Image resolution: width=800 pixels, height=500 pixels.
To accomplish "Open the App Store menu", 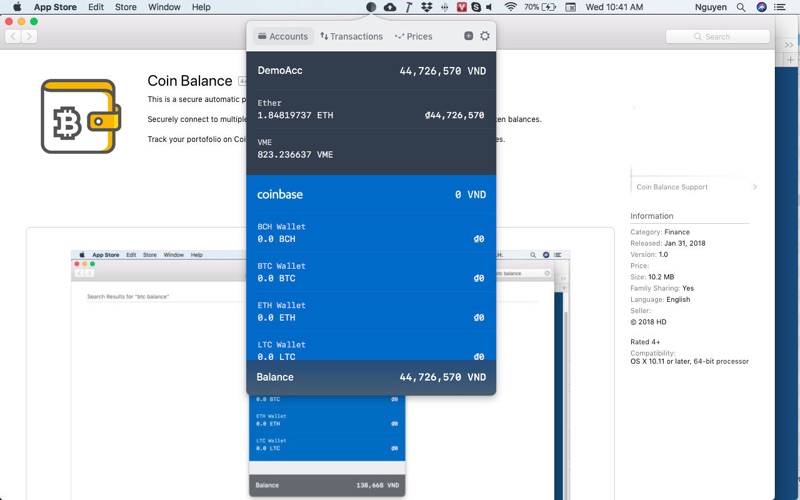I will pos(55,7).
